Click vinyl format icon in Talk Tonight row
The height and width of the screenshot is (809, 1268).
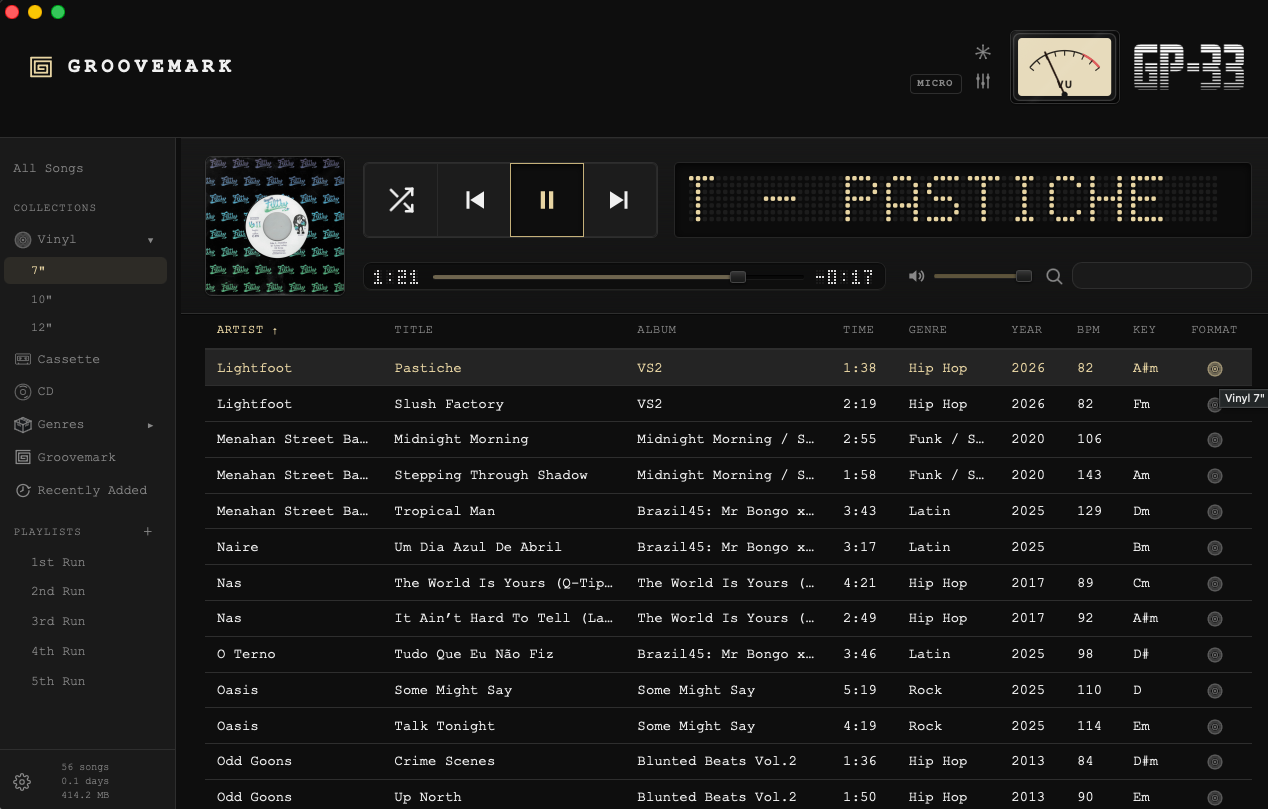[1215, 727]
